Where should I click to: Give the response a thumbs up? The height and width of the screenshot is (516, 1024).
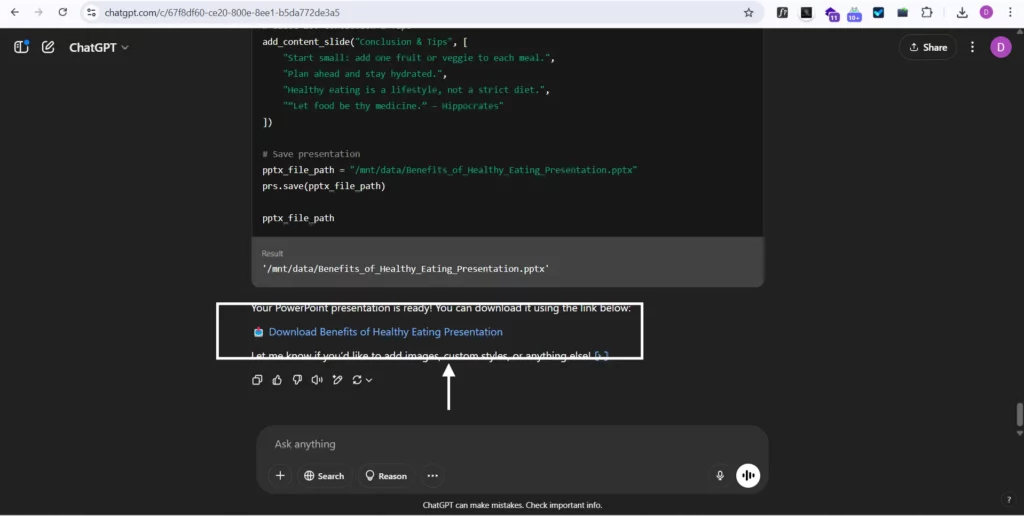277,380
